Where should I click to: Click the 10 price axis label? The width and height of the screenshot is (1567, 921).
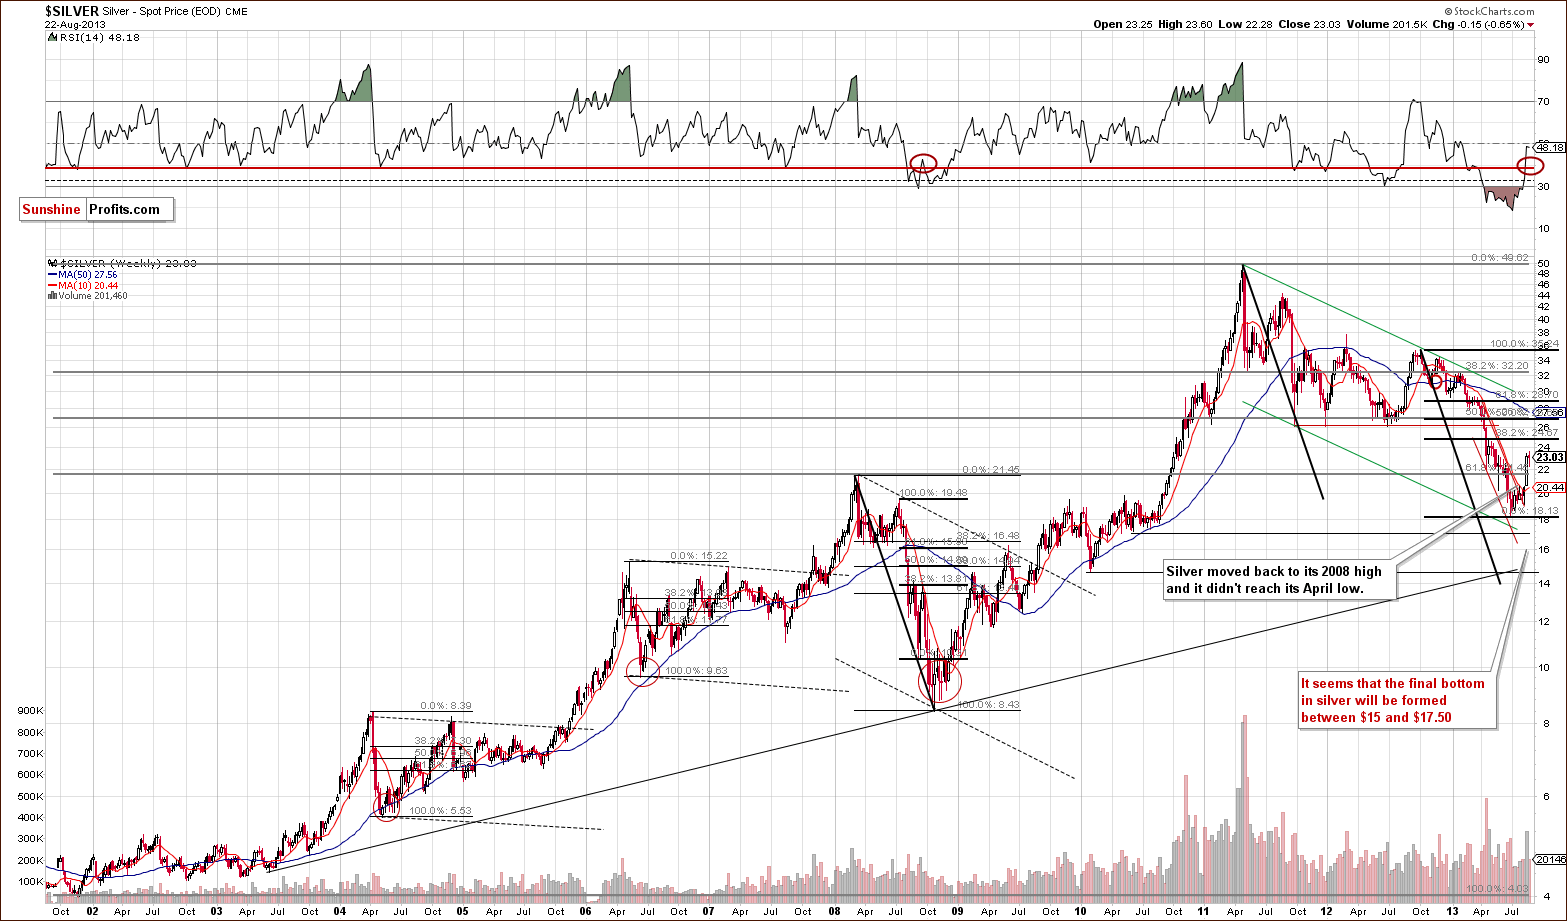coord(1543,668)
